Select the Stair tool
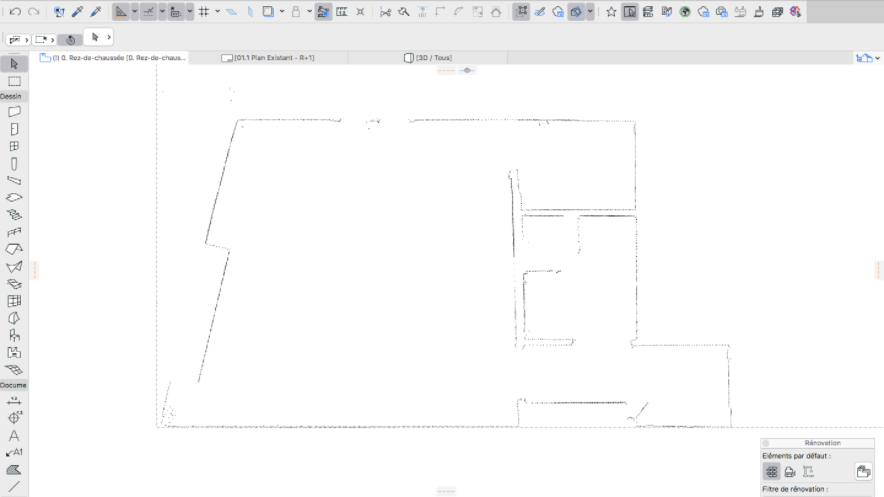 pyautogui.click(x=14, y=215)
